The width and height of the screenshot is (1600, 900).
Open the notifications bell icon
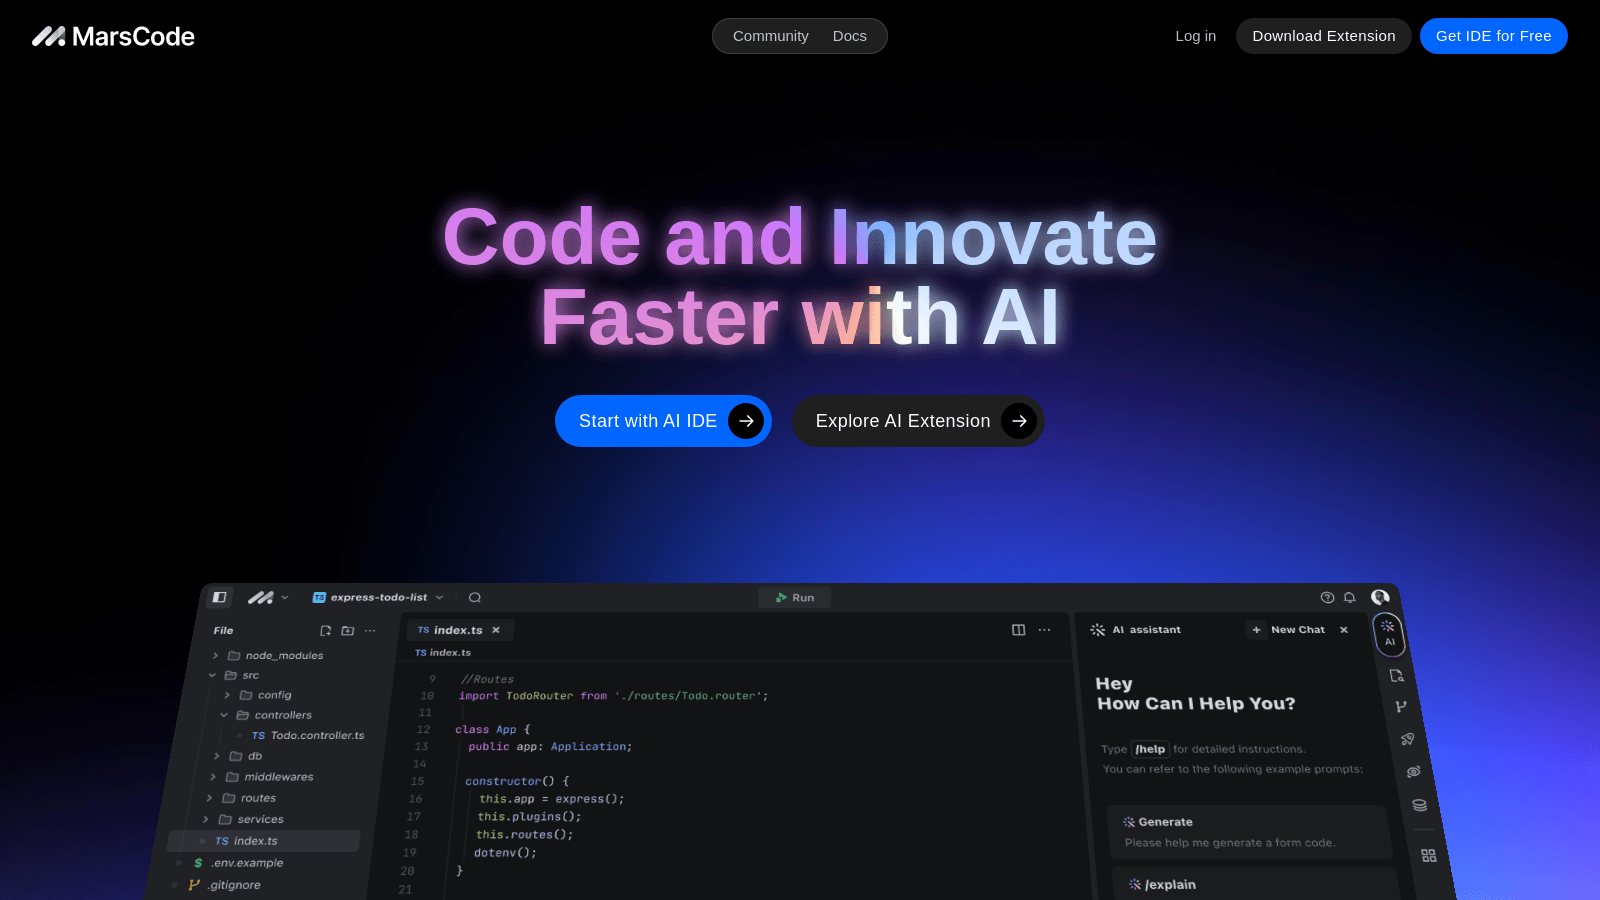(1349, 597)
